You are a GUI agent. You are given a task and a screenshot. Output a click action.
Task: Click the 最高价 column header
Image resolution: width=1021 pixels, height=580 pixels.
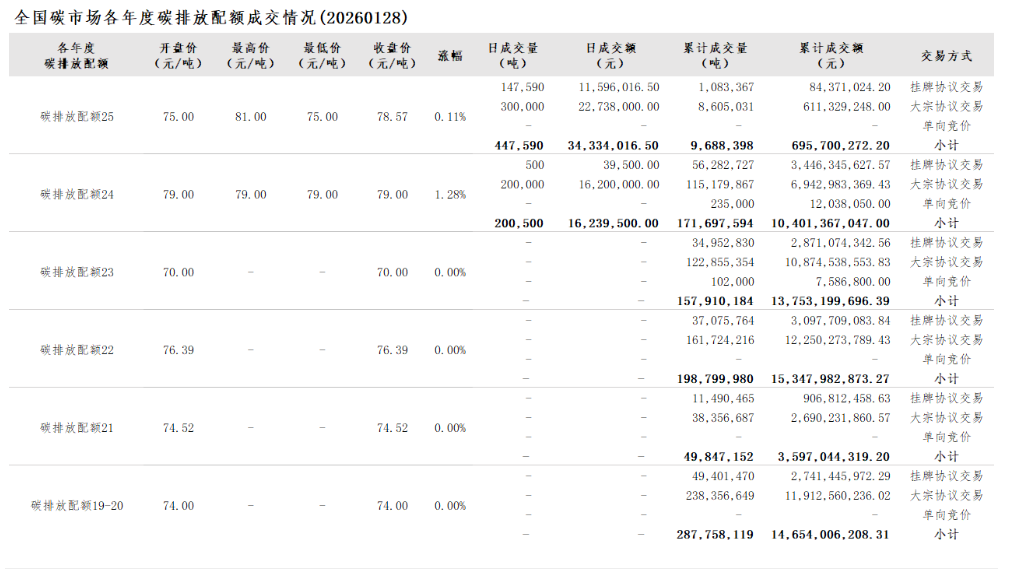(250, 56)
